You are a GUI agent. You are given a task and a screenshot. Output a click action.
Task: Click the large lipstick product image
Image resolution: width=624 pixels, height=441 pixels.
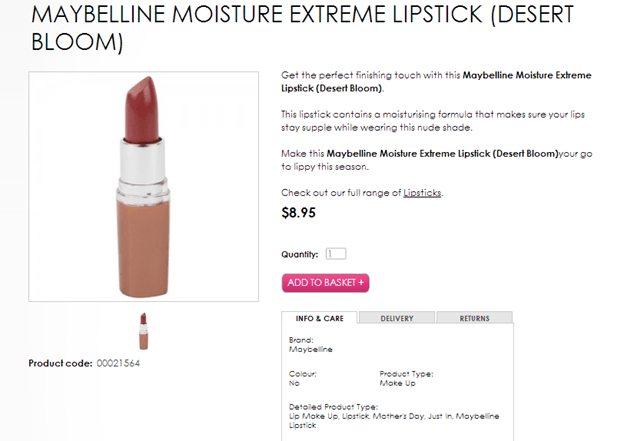pyautogui.click(x=145, y=186)
